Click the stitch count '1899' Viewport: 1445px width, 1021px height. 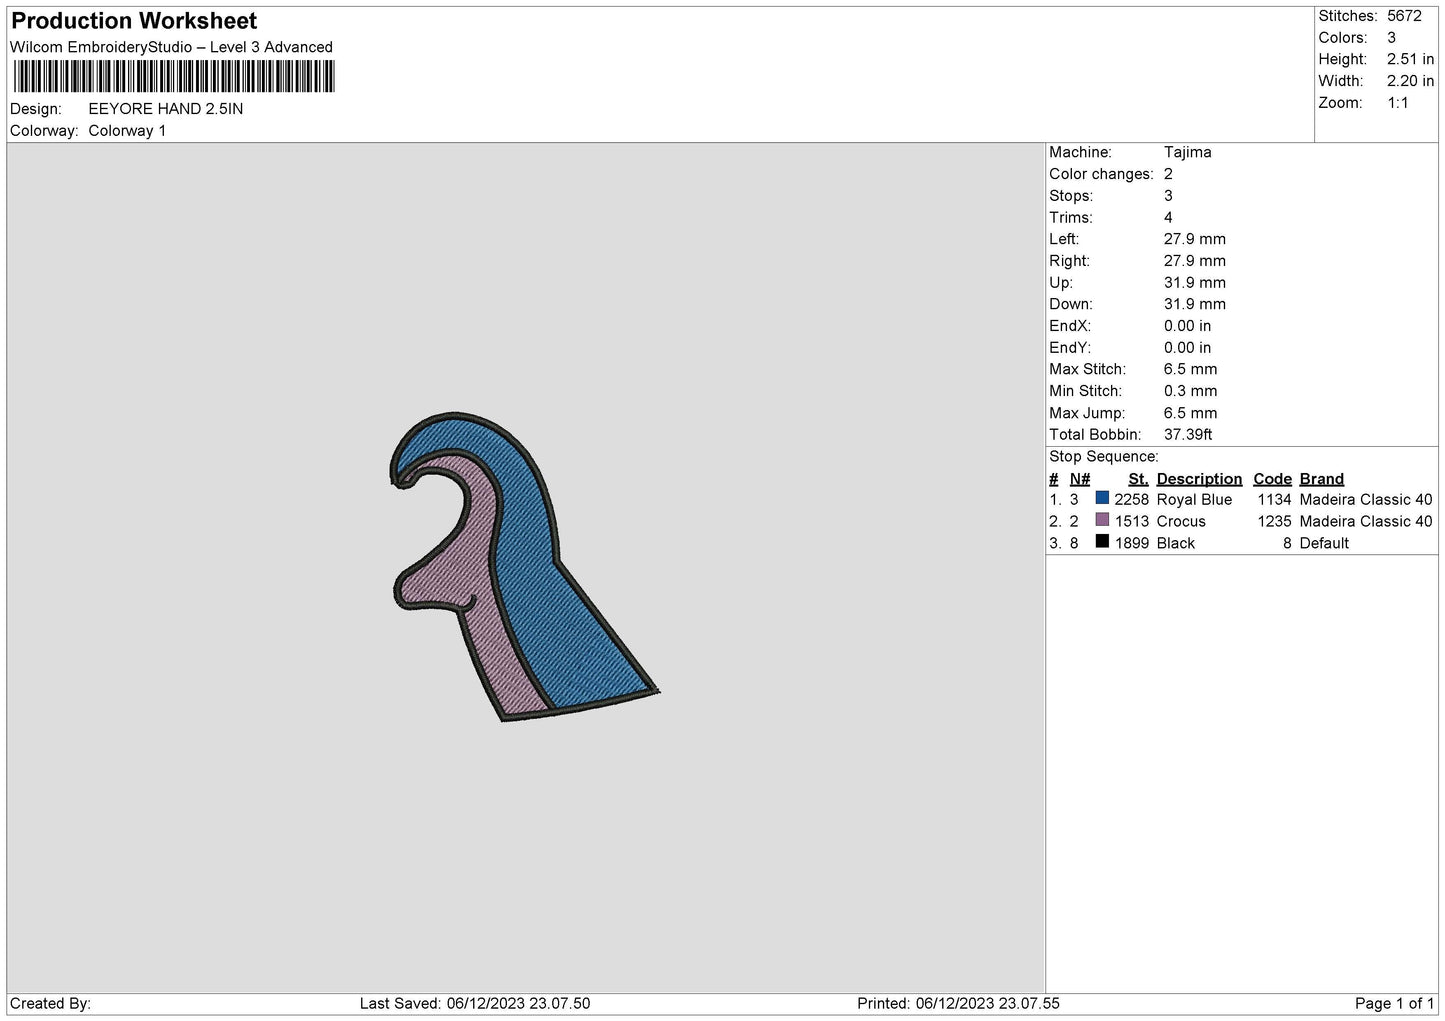[x=1132, y=543]
